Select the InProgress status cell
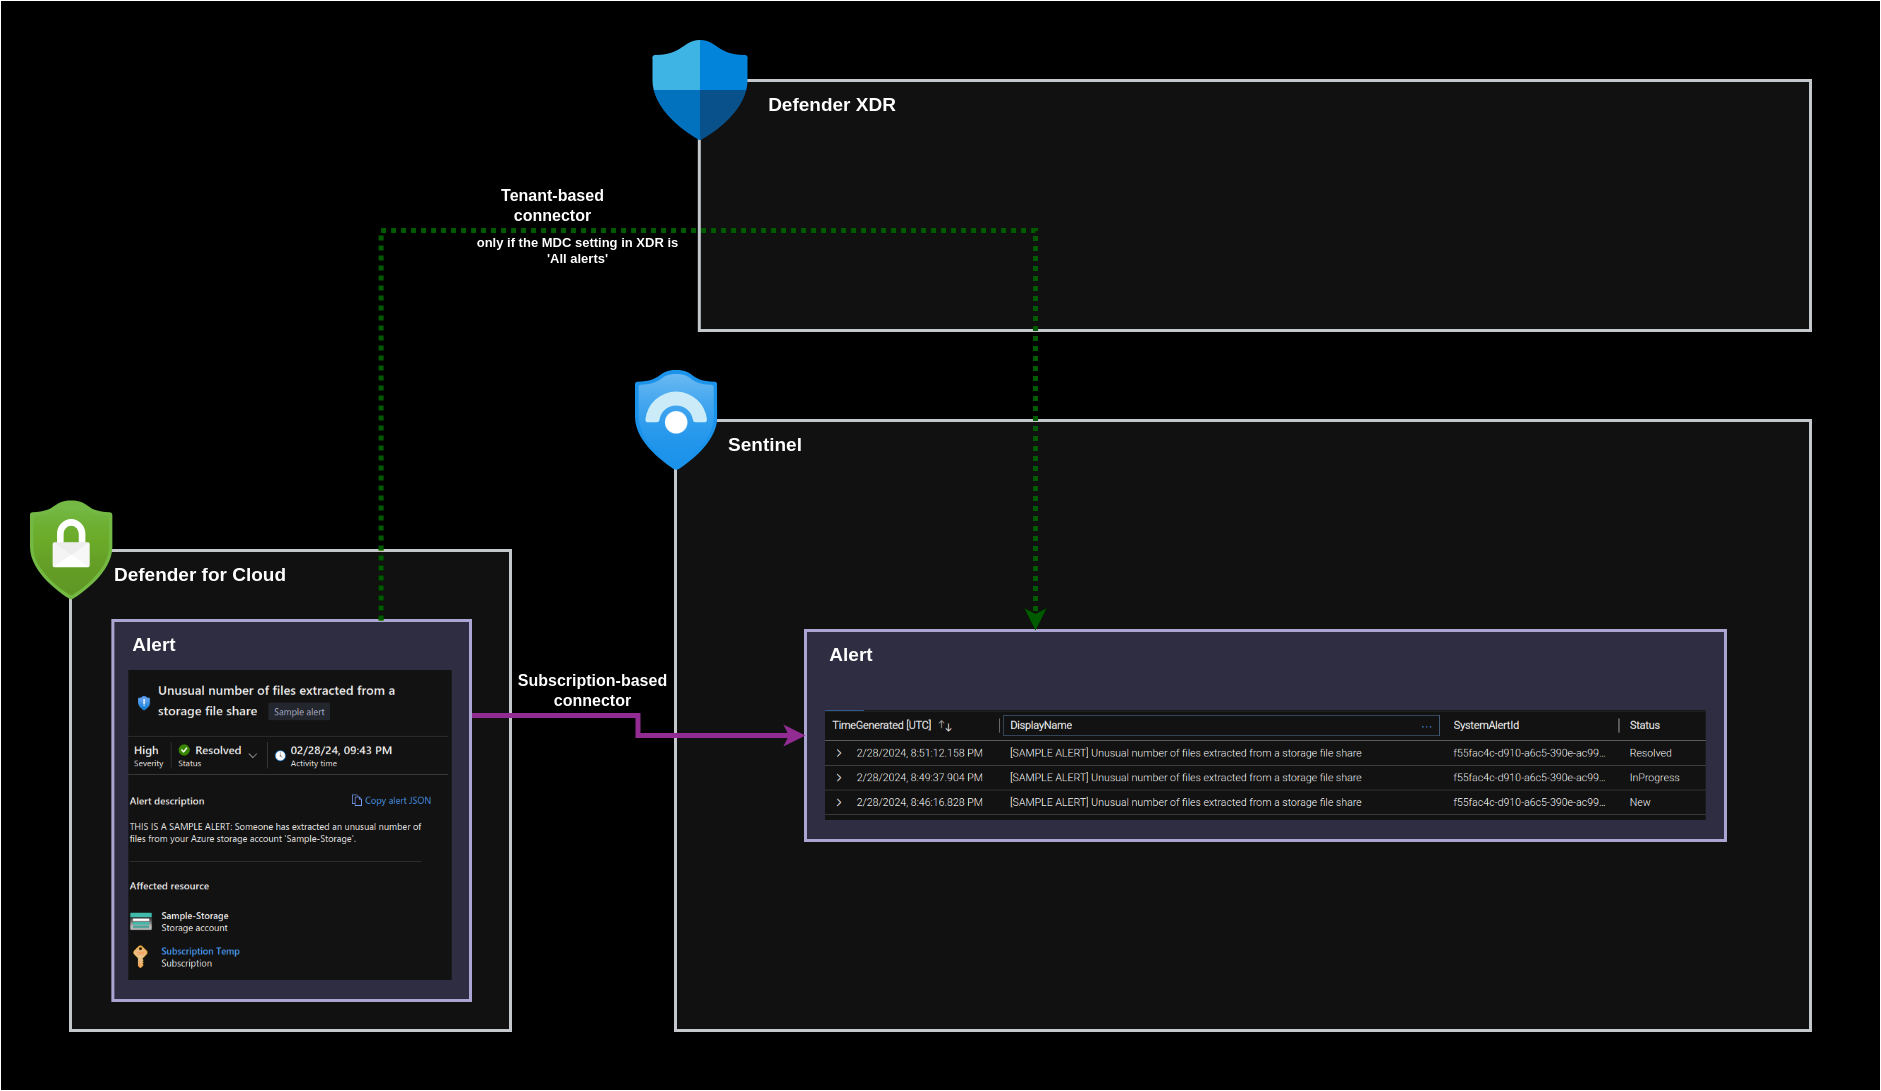The image size is (1881, 1091). click(x=1654, y=778)
